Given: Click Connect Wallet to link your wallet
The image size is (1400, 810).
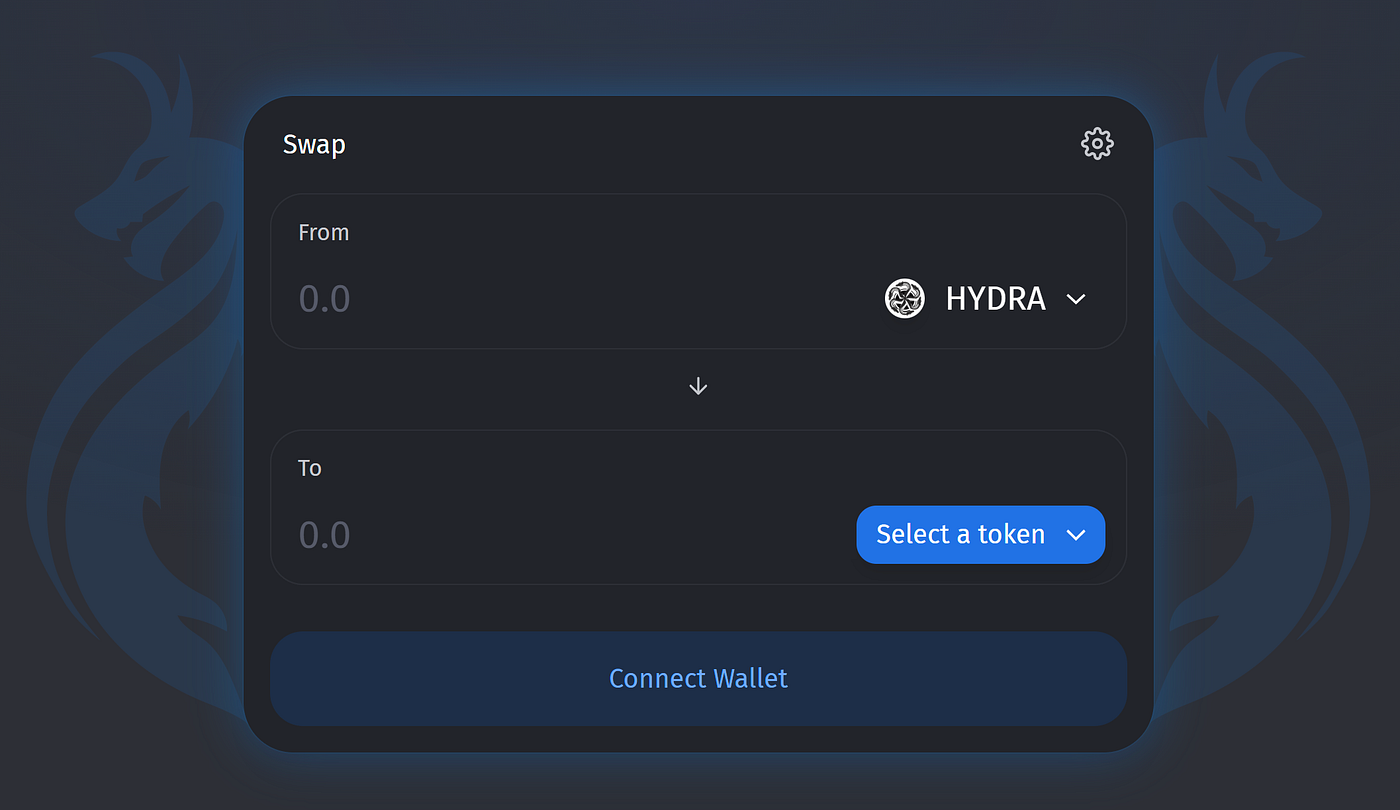Looking at the screenshot, I should pyautogui.click(x=698, y=678).
